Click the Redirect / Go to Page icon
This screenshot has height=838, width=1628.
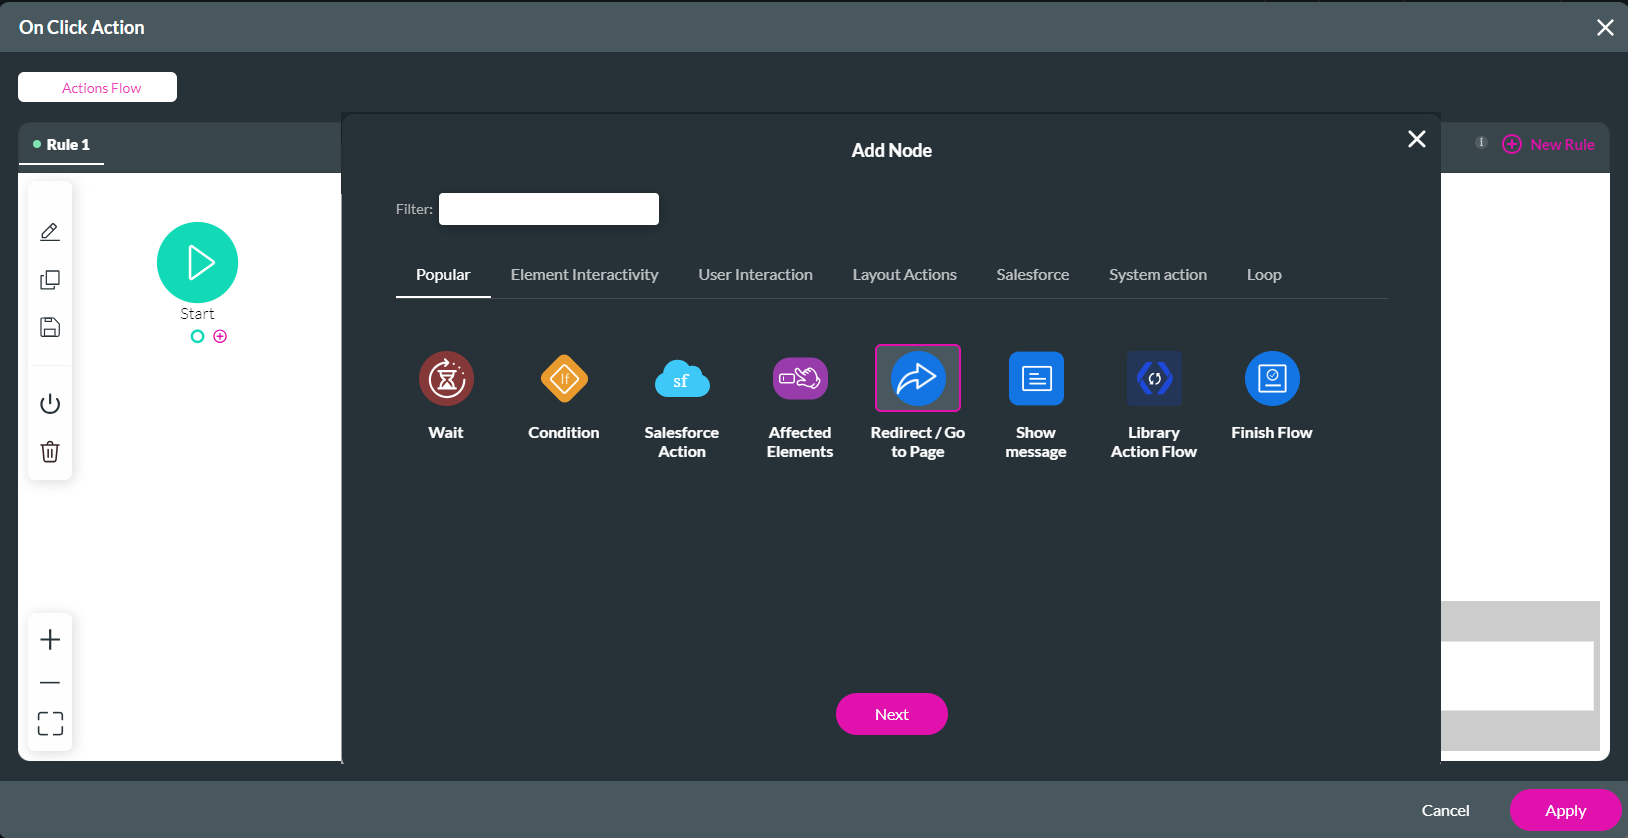918,378
